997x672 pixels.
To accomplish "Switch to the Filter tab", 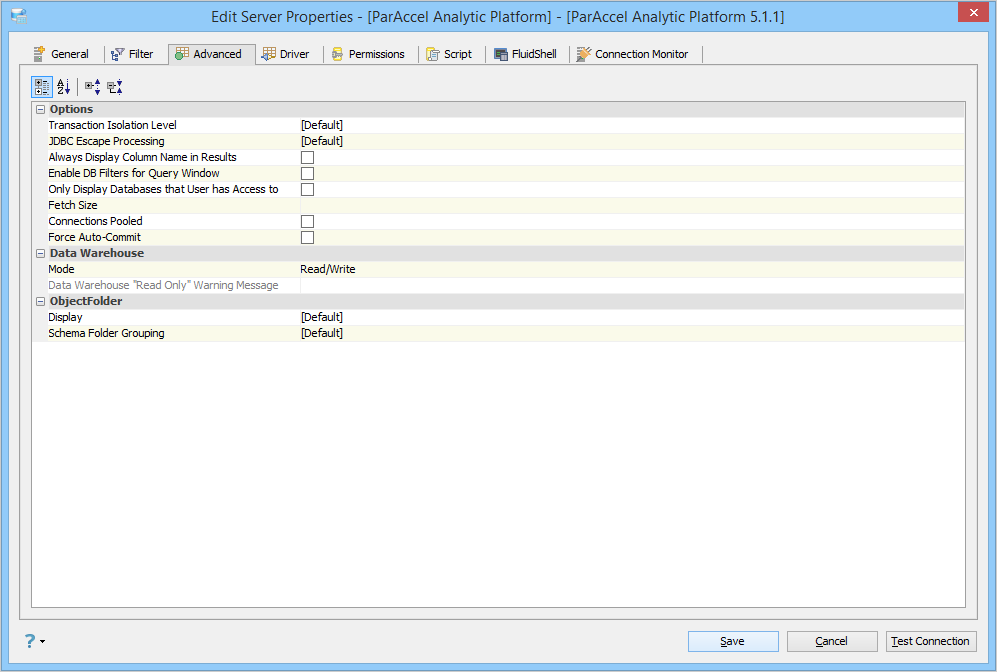I will click(x=132, y=54).
